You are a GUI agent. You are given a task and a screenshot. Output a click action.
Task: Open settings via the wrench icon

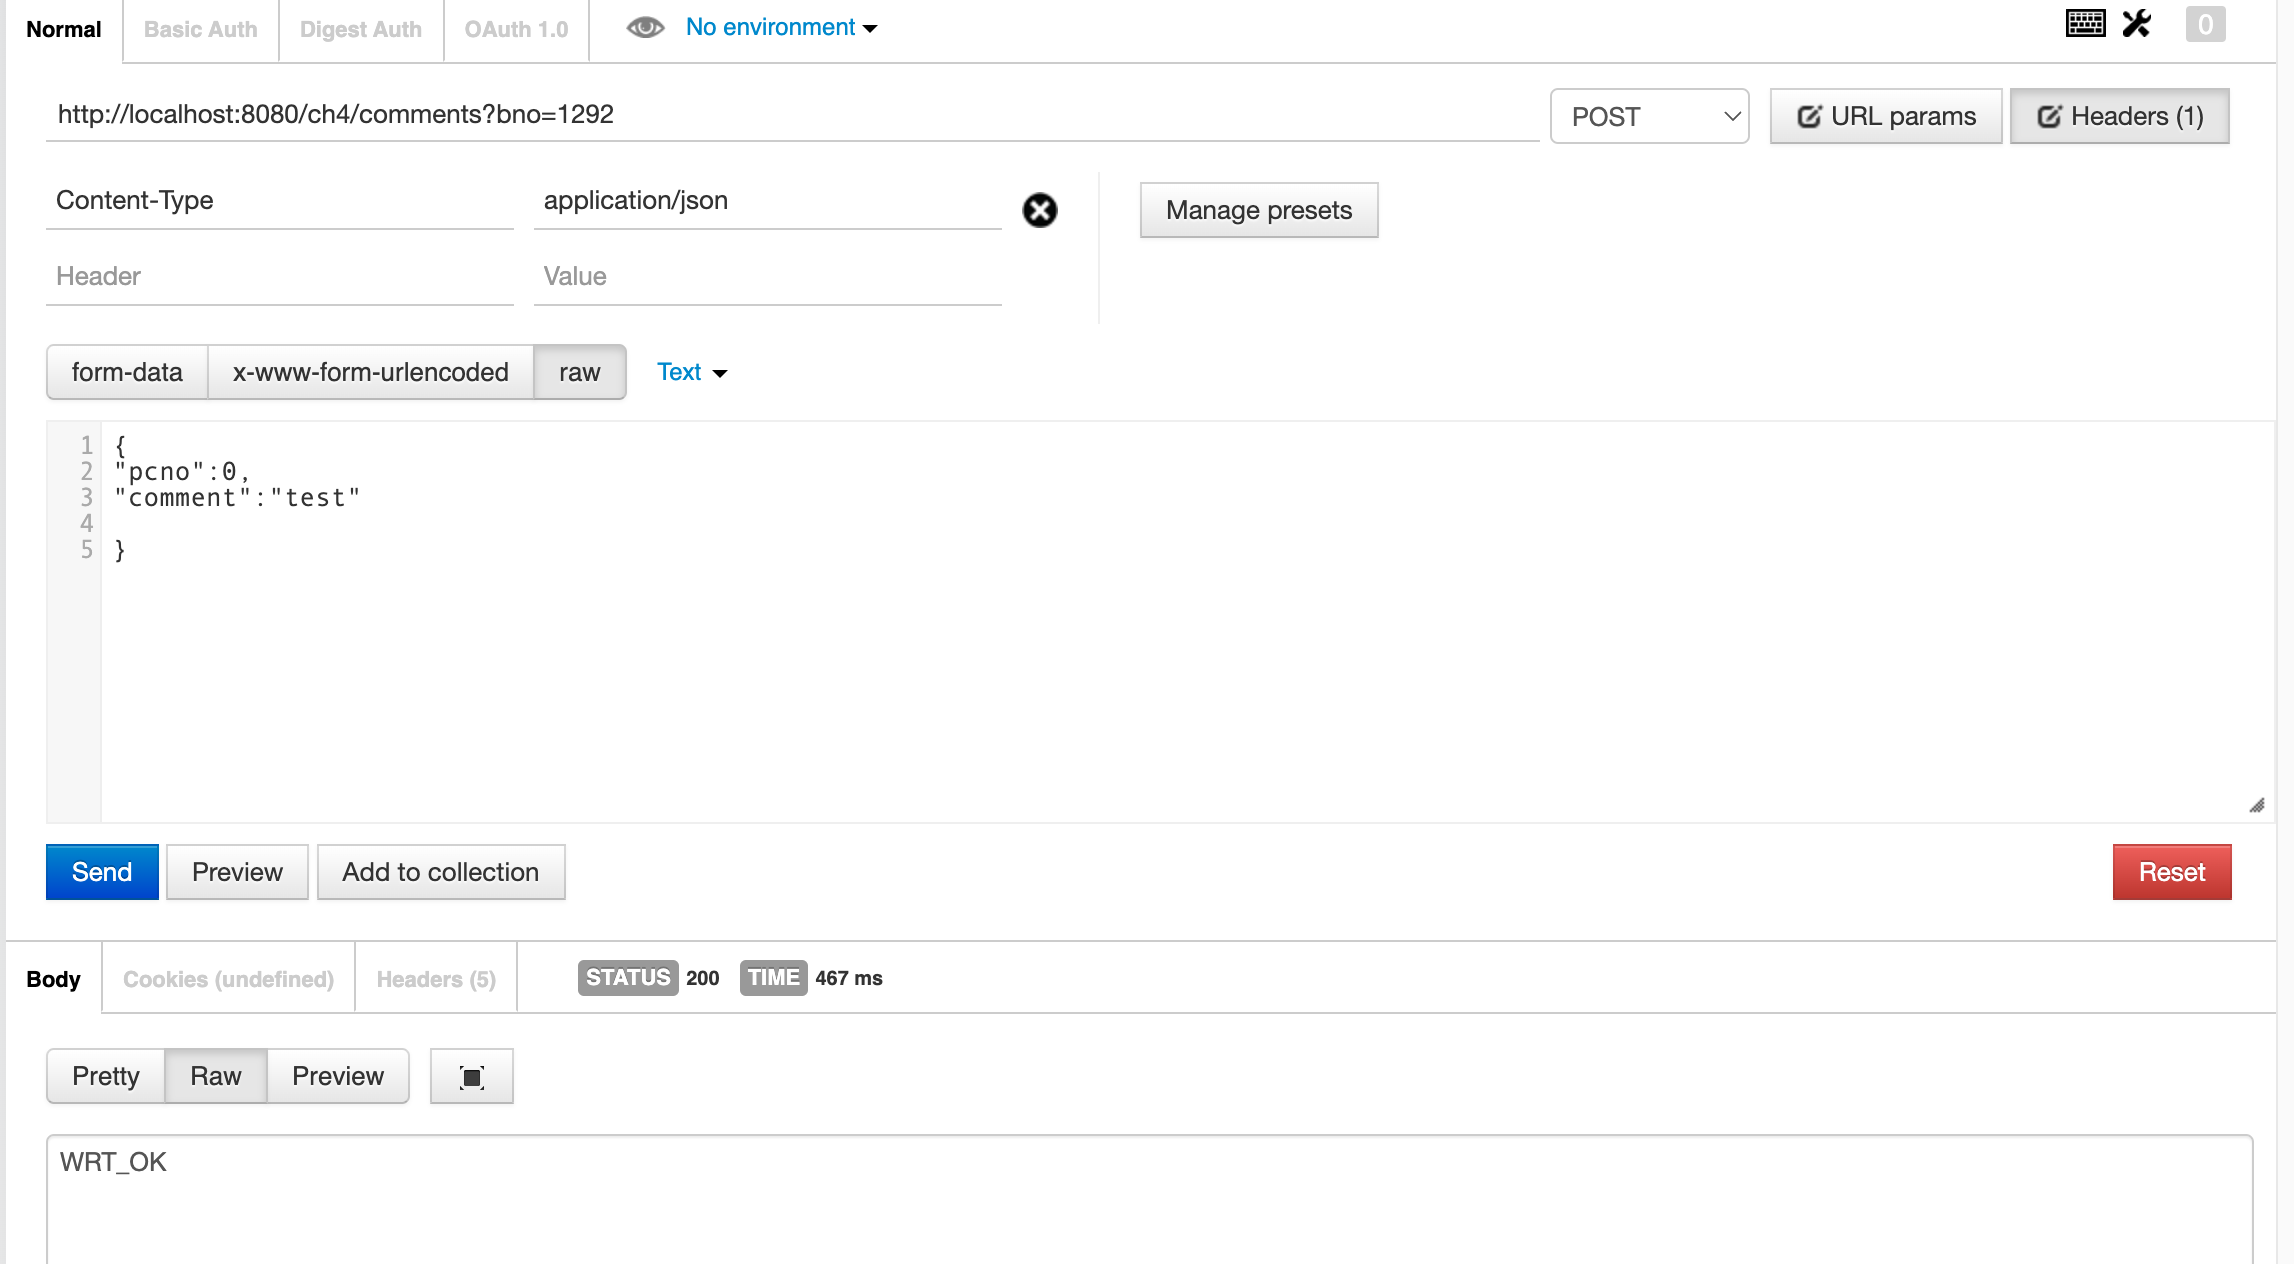coord(2137,24)
